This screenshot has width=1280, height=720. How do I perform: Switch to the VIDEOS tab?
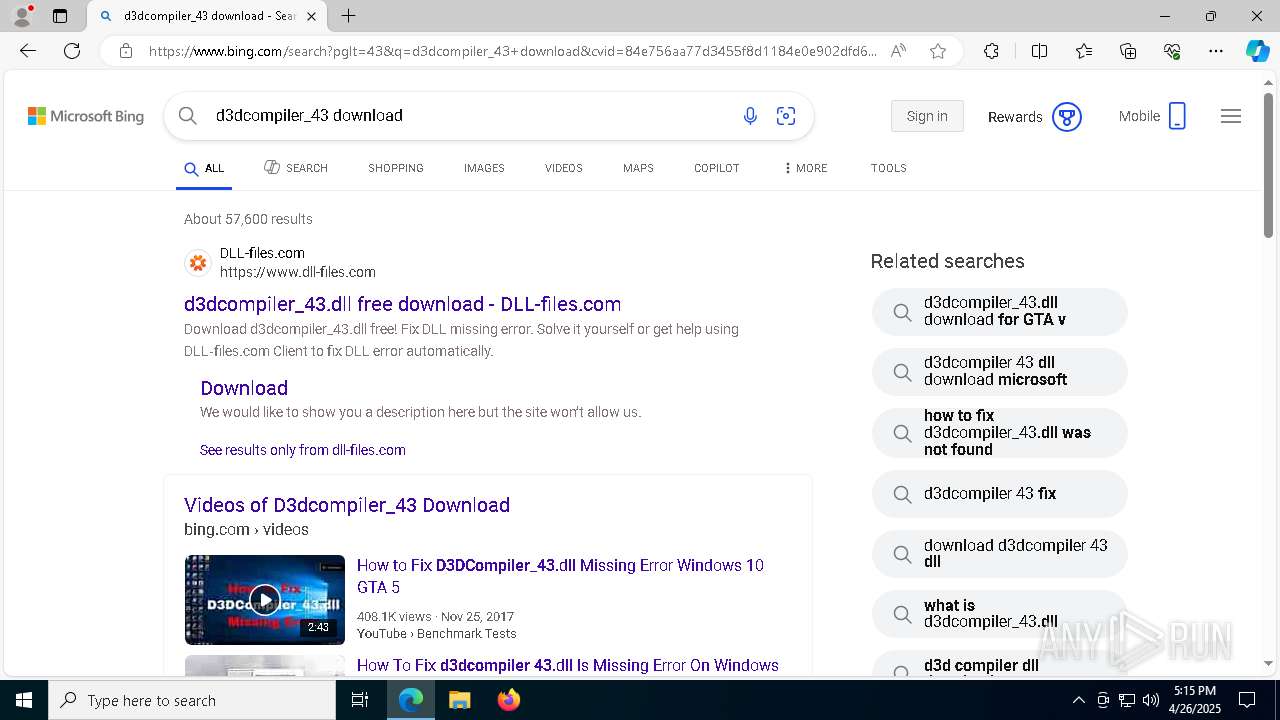click(x=564, y=168)
